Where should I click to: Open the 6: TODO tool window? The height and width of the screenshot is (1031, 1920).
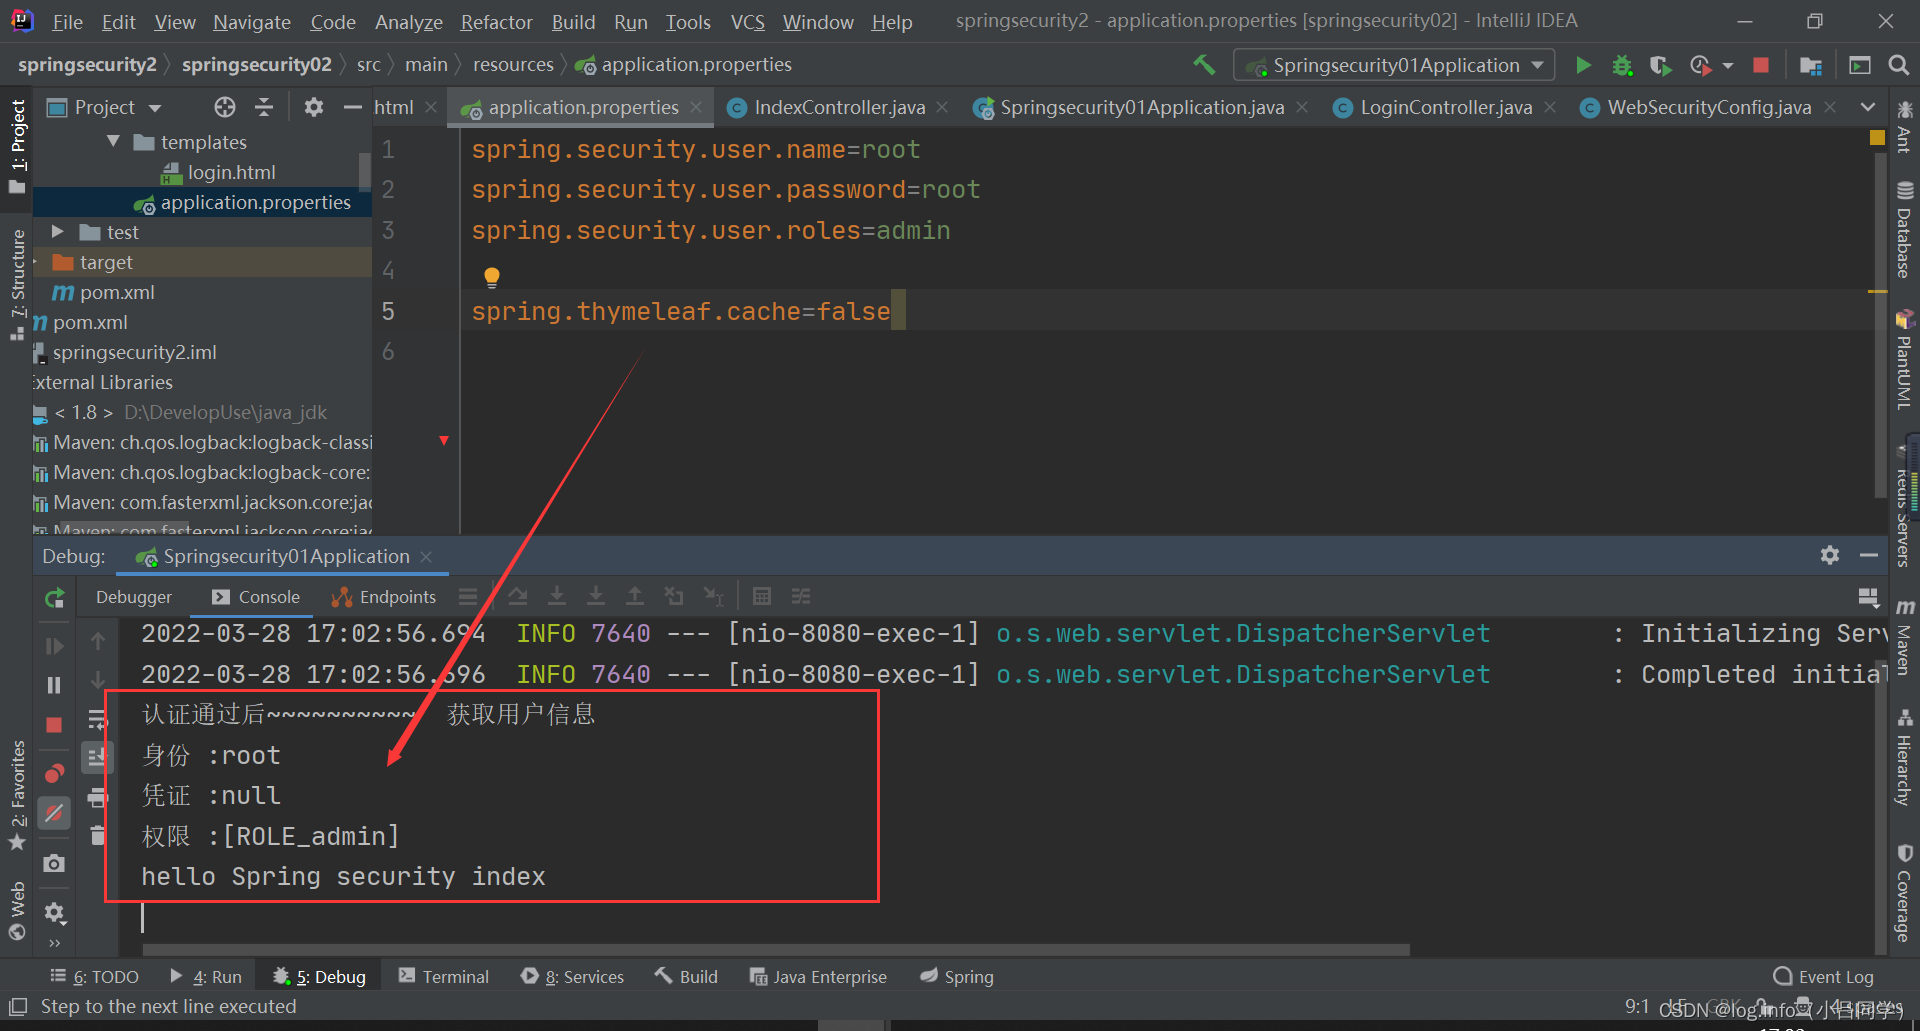click(x=94, y=976)
